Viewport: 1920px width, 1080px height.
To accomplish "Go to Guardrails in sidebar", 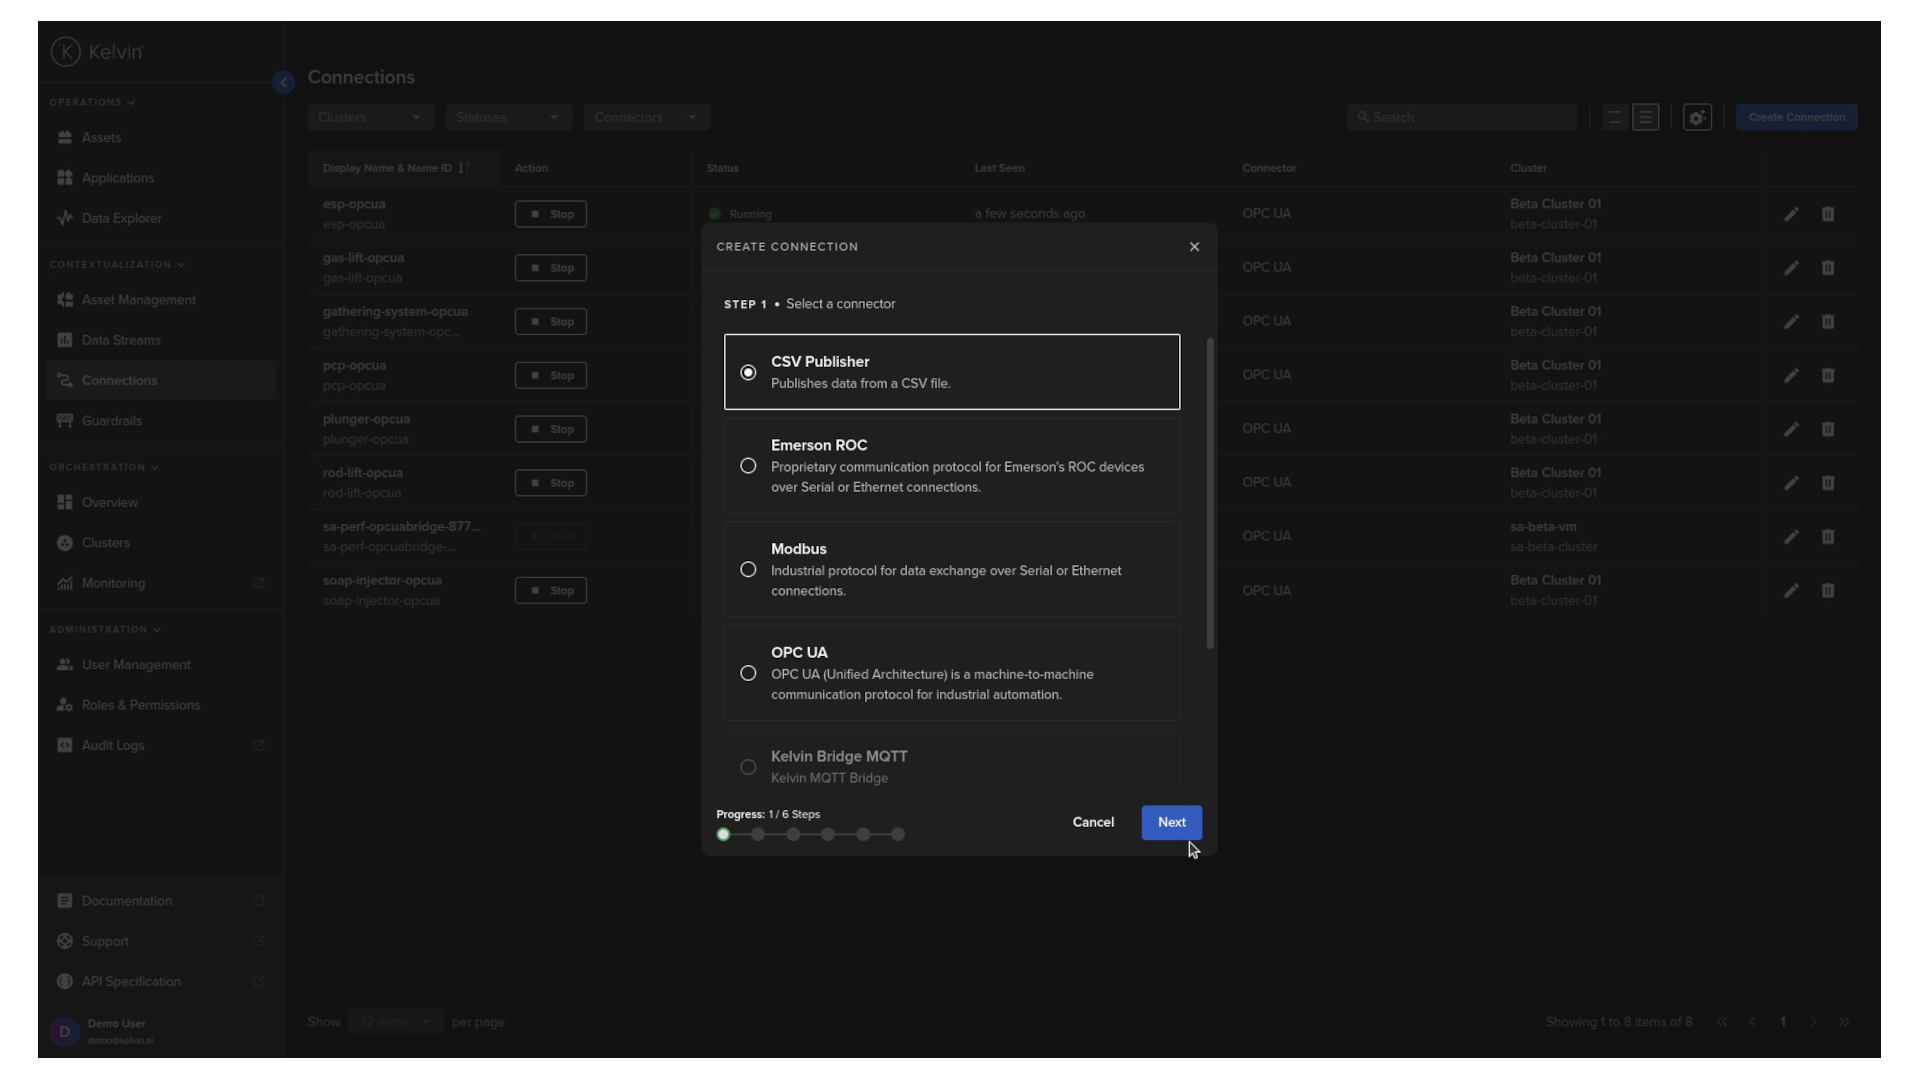I will click(x=111, y=421).
